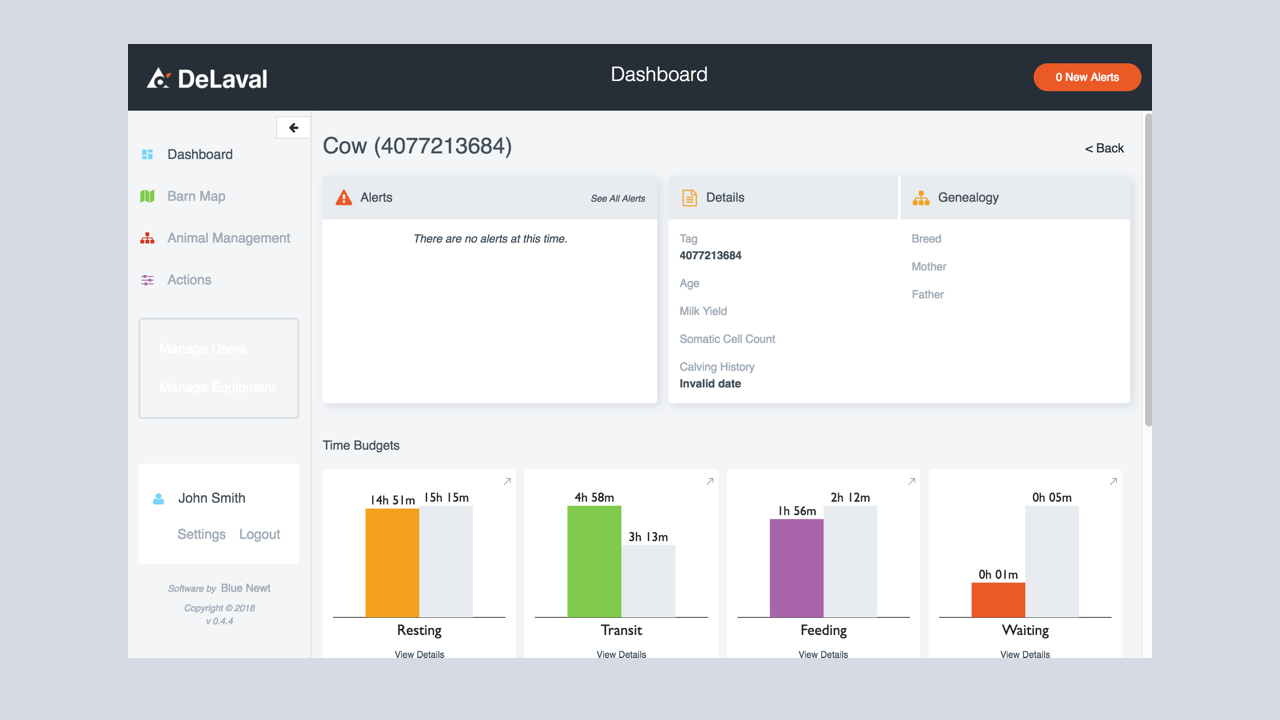Collapse the sidebar with the arrow button
The height and width of the screenshot is (720, 1280).
(292, 127)
